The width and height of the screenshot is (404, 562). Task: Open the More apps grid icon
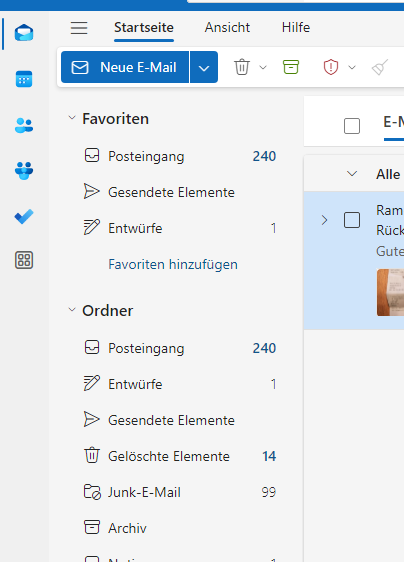(24, 260)
